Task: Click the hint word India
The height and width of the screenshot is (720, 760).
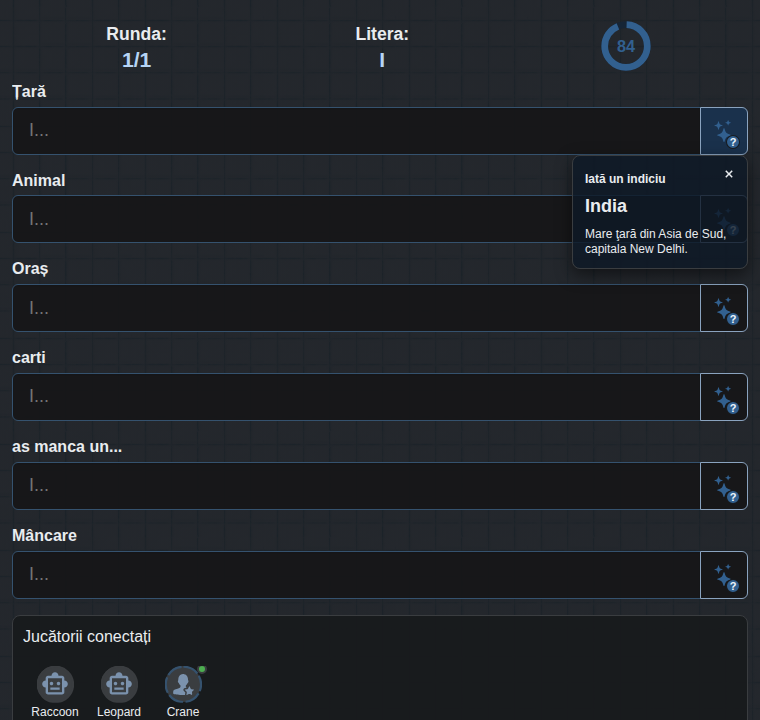Action: tap(606, 206)
